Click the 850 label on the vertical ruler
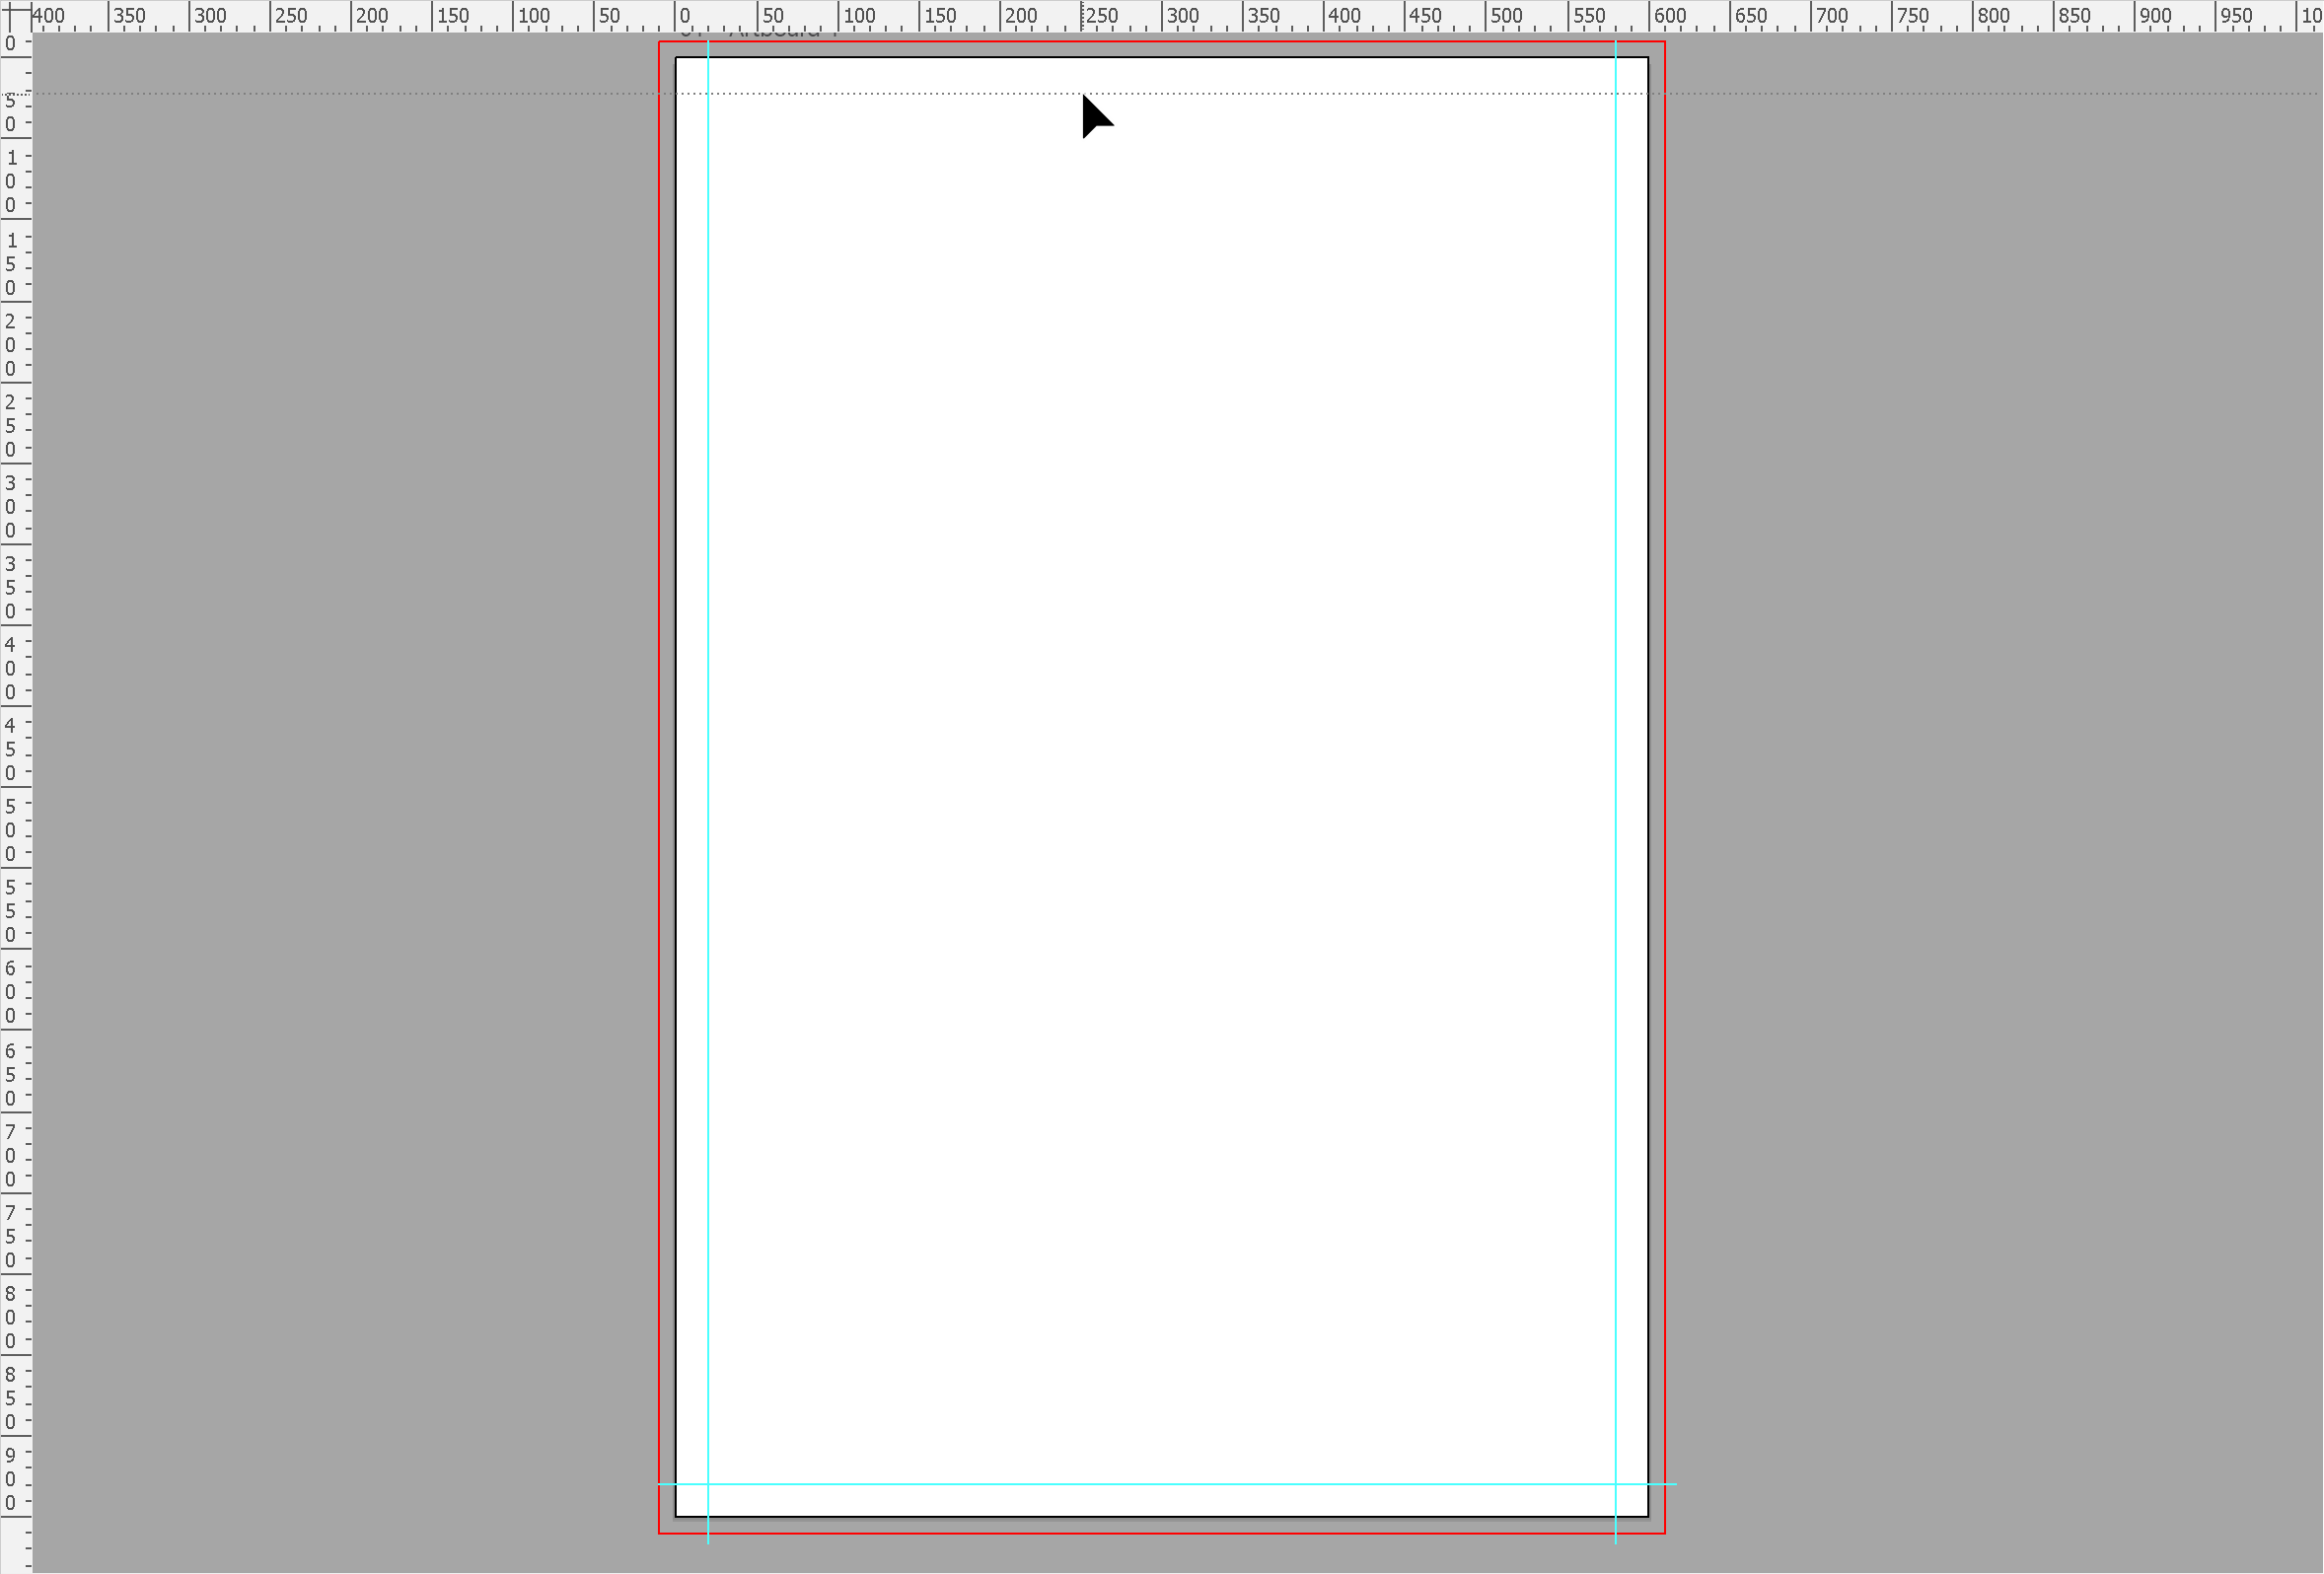This screenshot has height=1574, width=2324. [x=11, y=1398]
